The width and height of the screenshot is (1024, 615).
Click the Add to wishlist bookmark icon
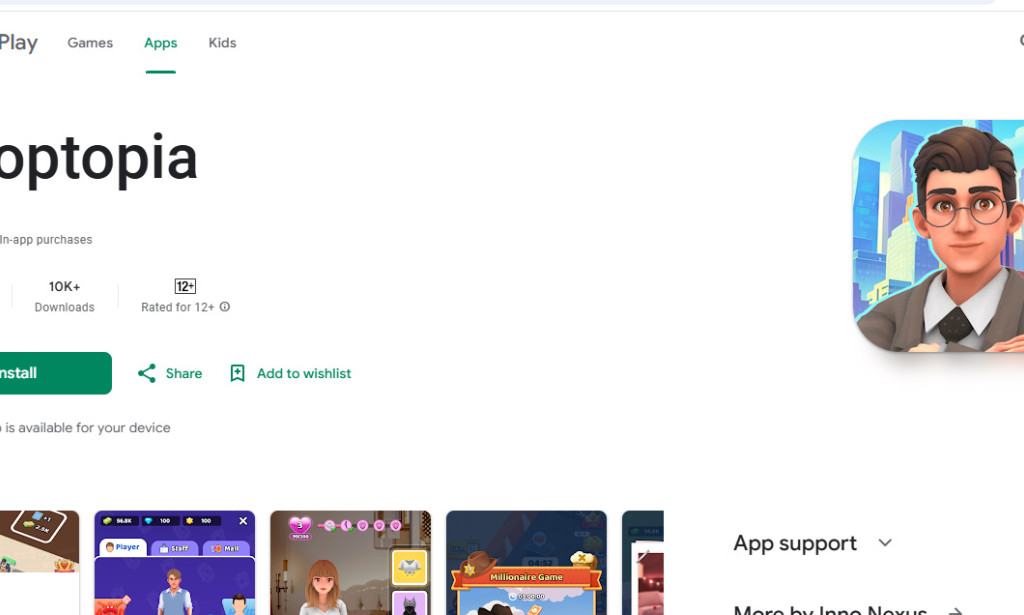click(237, 373)
